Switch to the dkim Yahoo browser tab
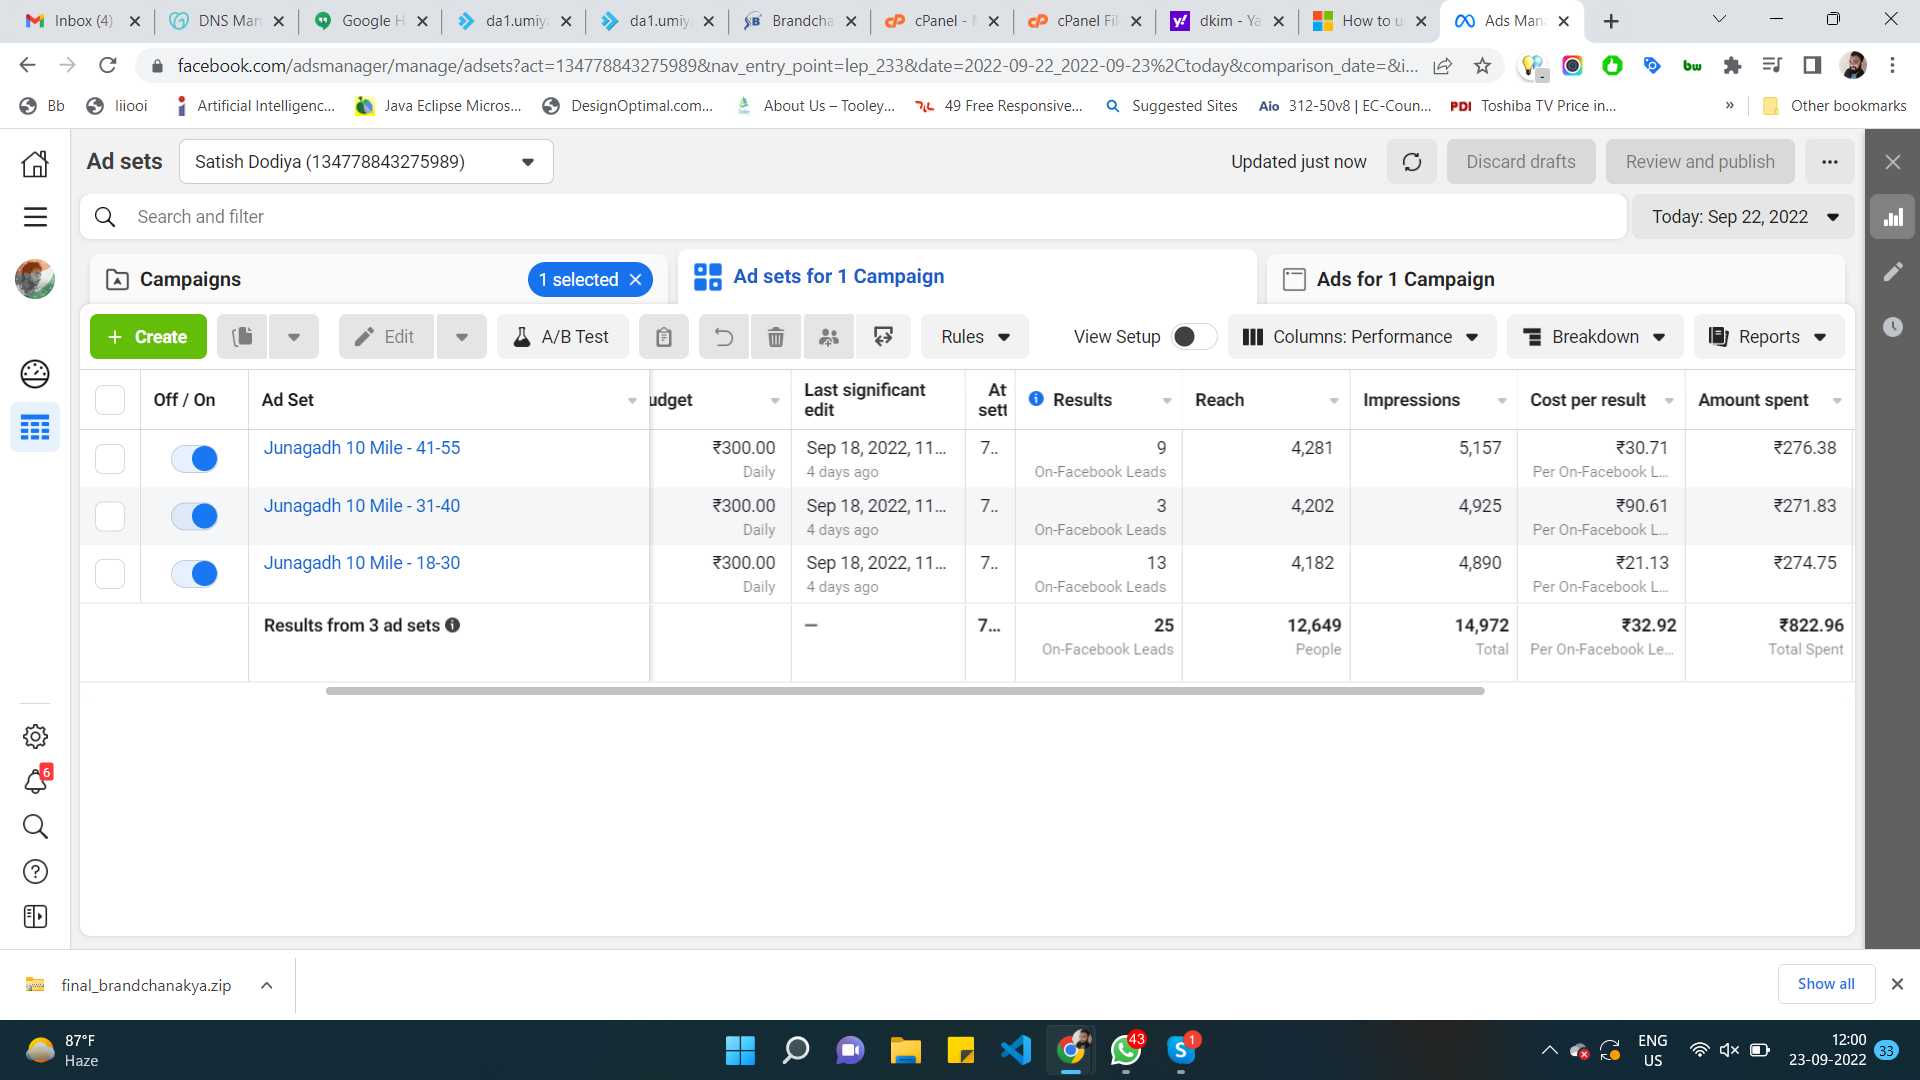The height and width of the screenshot is (1080, 1920). coord(1228,21)
